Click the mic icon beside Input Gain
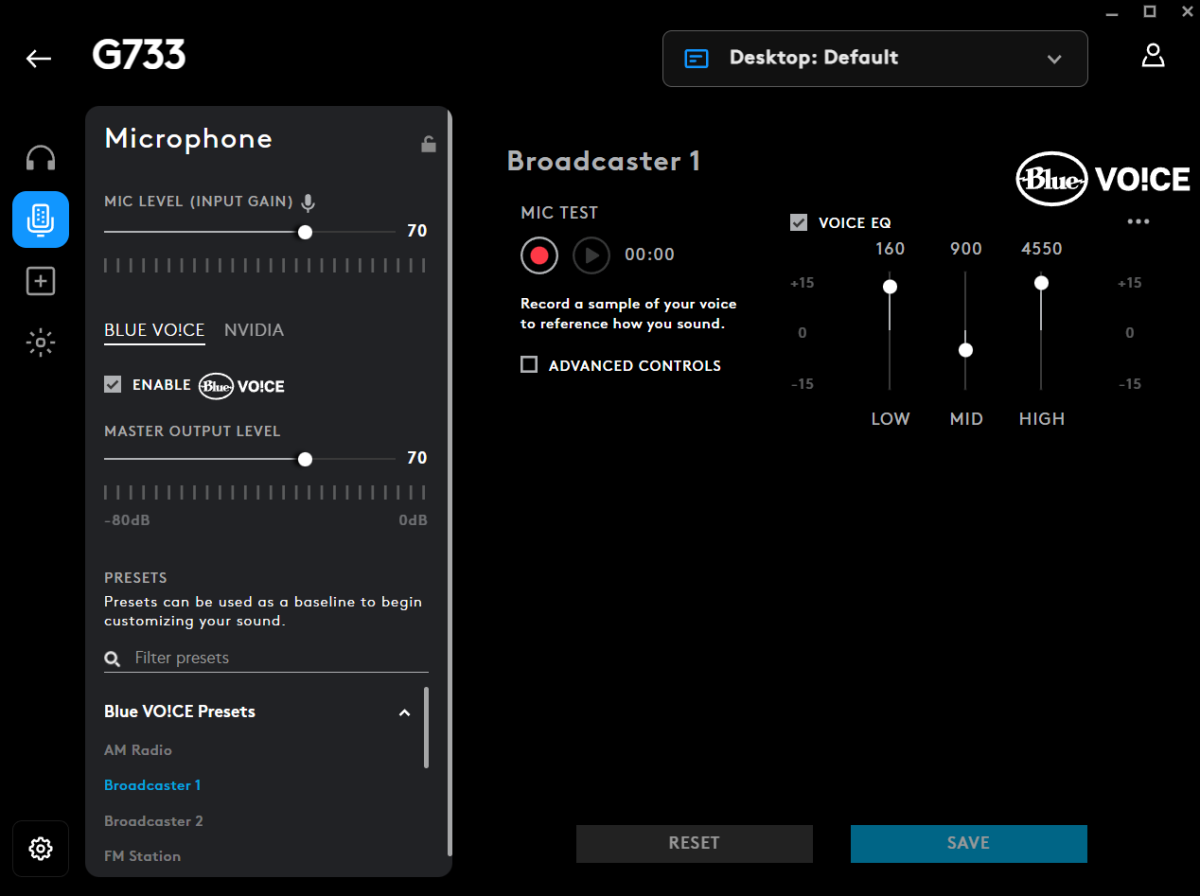Screen dimensions: 1200x896 (x=308, y=202)
